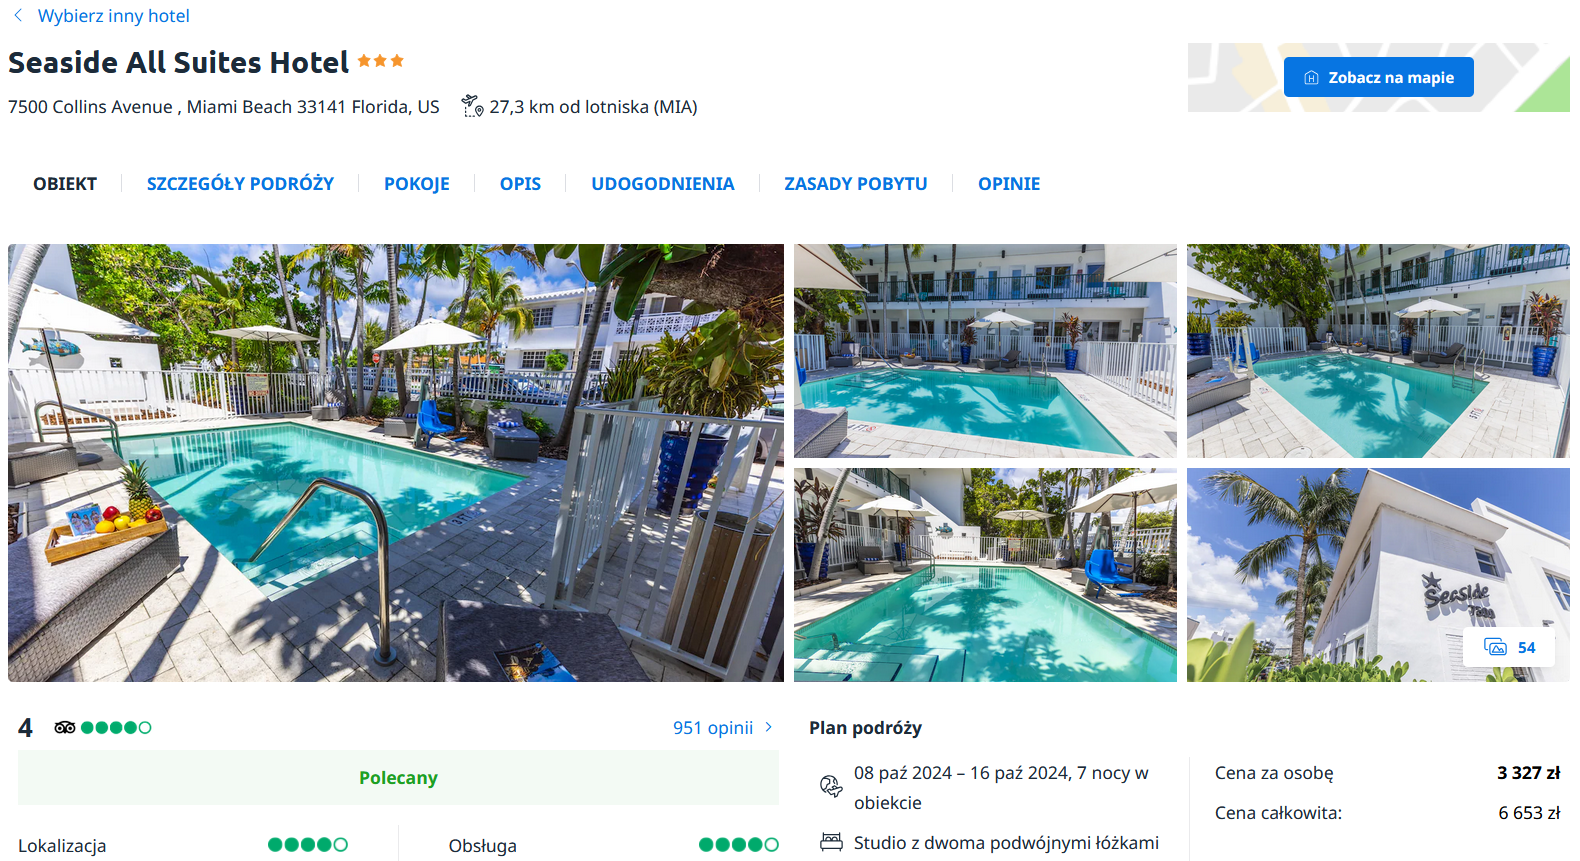Image resolution: width=1580 pixels, height=861 pixels.
Task: Go to the ZASADY POBYTU tab
Action: 856,184
